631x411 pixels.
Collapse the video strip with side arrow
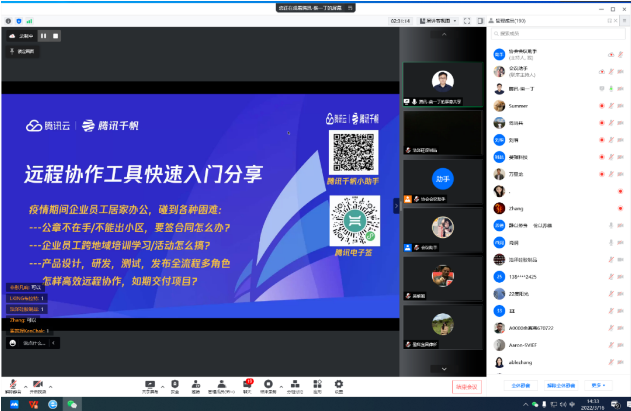pos(396,206)
